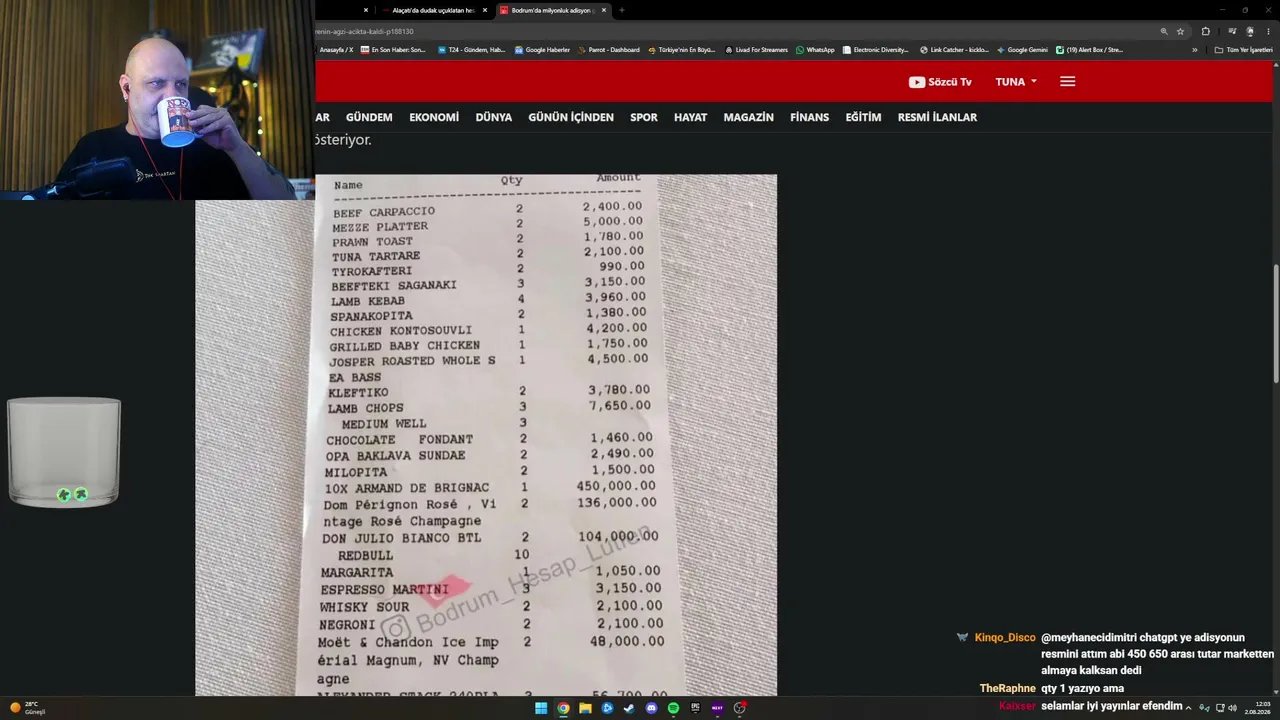Screen dimensions: 1280x720
Task: Click the Kinqo_Disco username in chat
Action: click(x=1005, y=638)
